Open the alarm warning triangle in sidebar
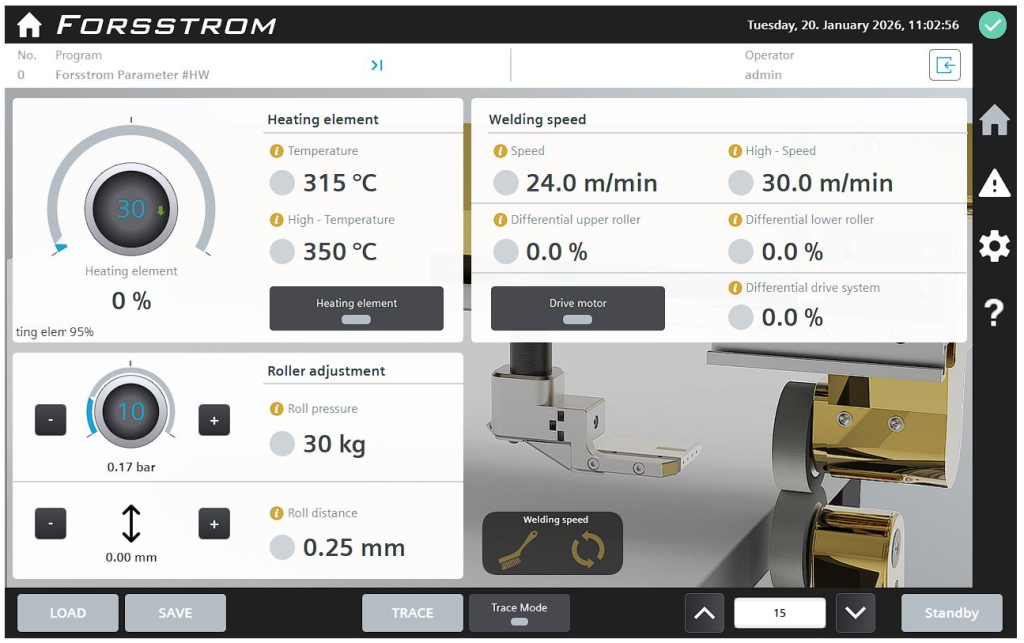The height and width of the screenshot is (643, 1024). 994,183
